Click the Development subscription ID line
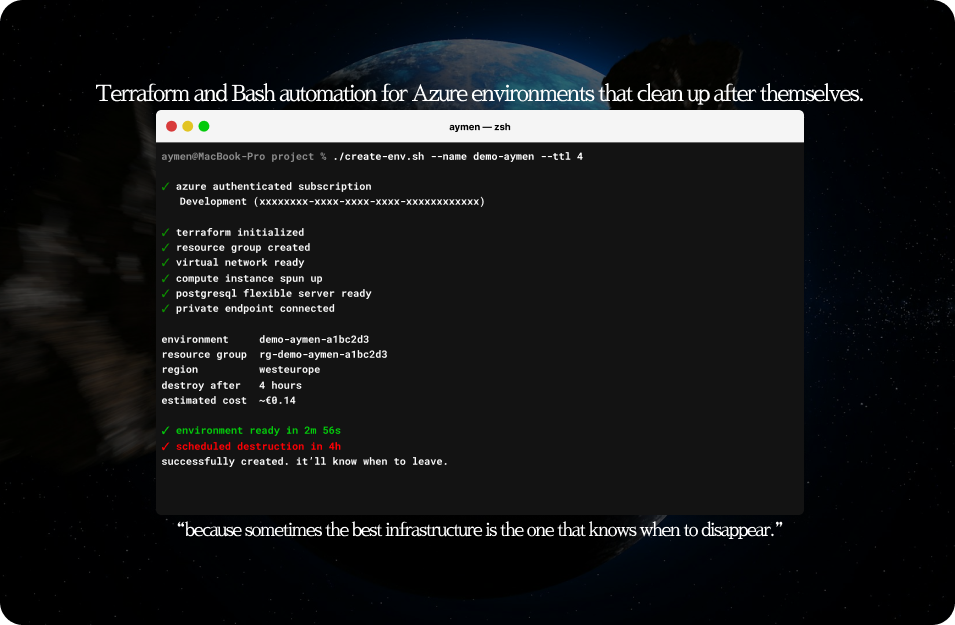The height and width of the screenshot is (625, 955). coord(332,202)
